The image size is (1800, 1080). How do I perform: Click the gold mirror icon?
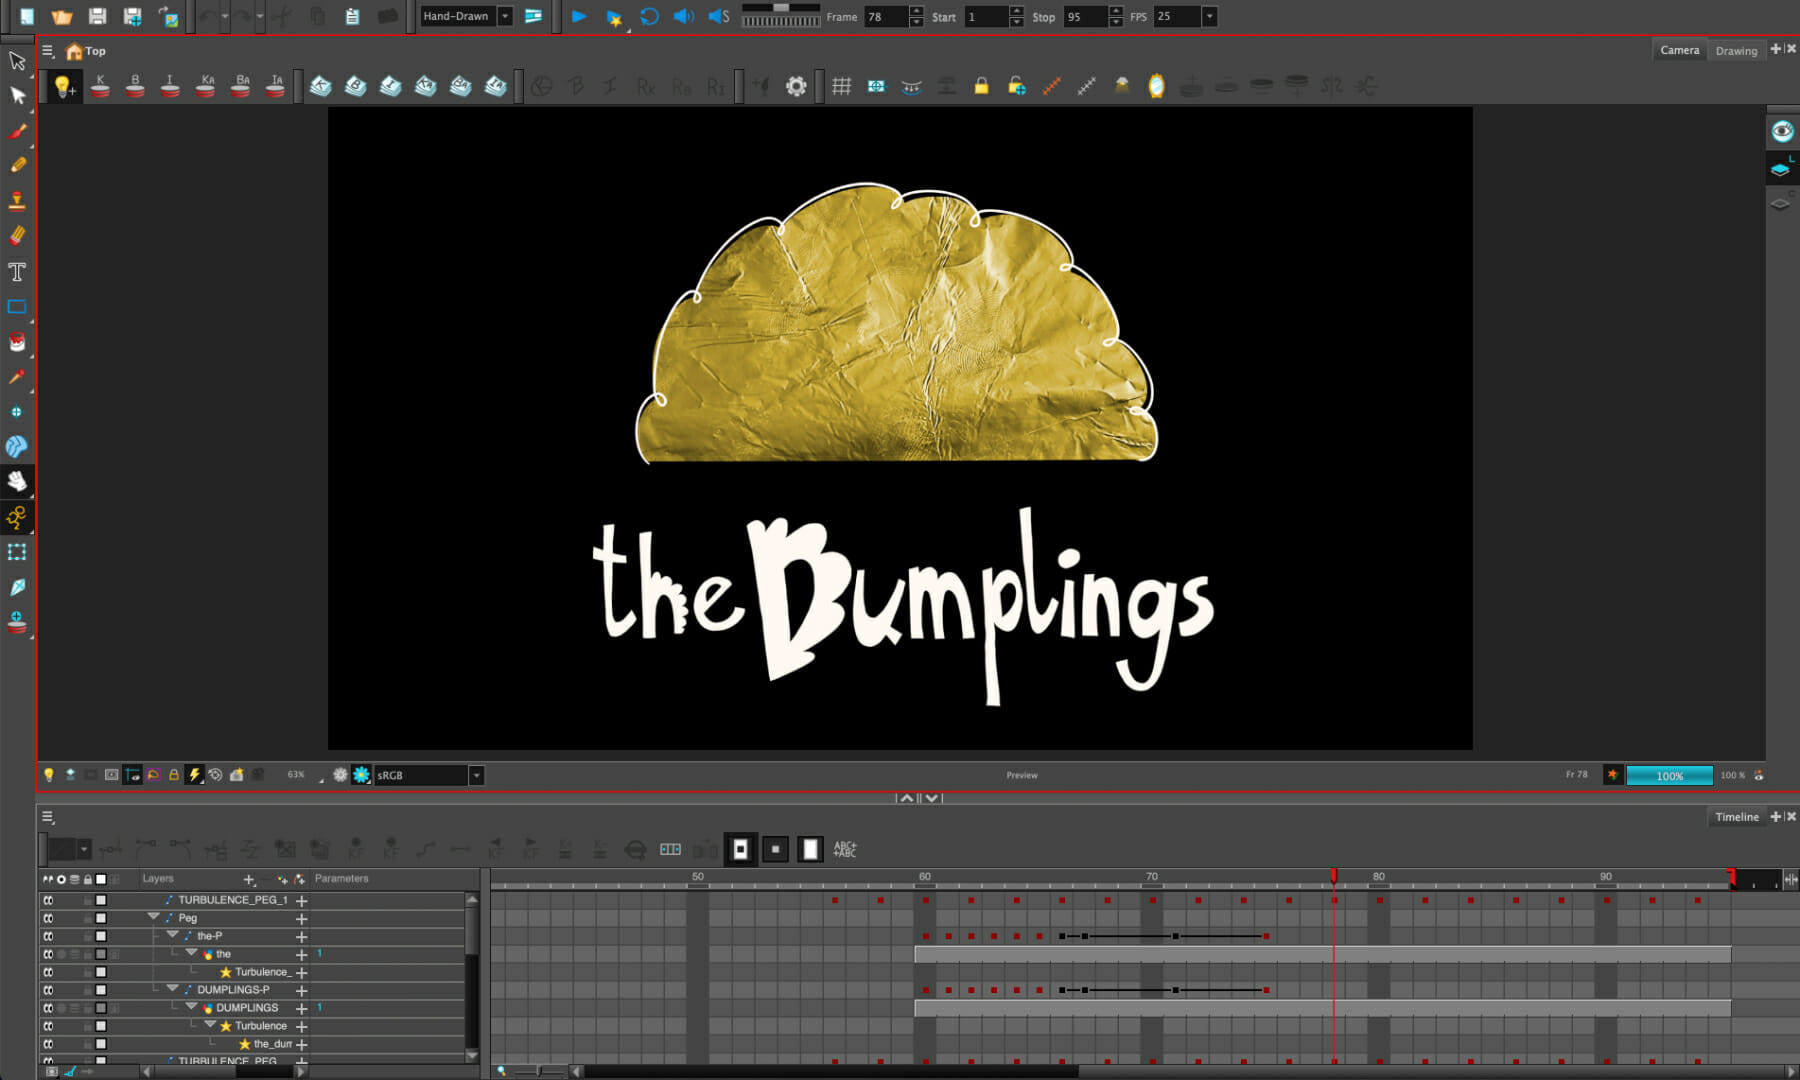[x=1156, y=86]
